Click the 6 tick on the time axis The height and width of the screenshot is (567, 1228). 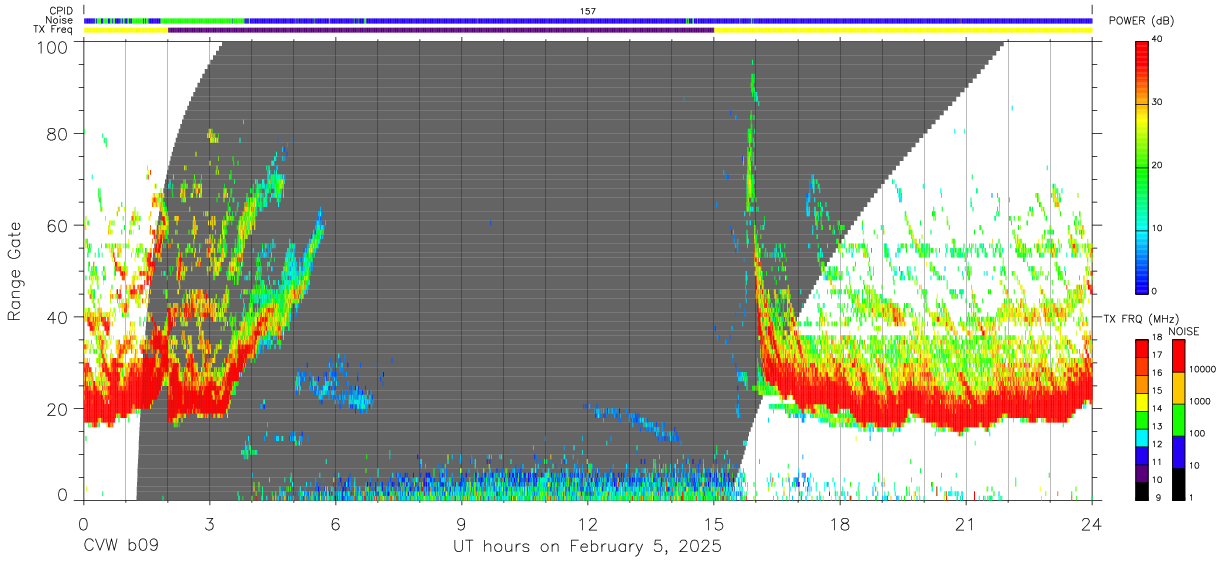click(x=336, y=525)
